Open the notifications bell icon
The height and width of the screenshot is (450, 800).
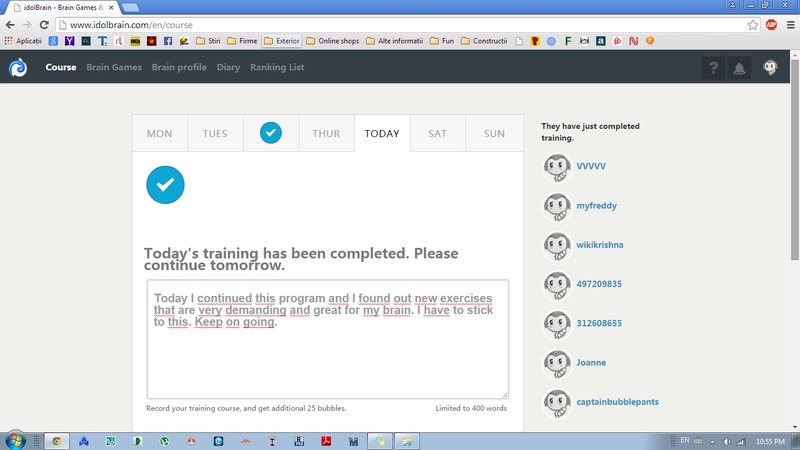coord(740,68)
